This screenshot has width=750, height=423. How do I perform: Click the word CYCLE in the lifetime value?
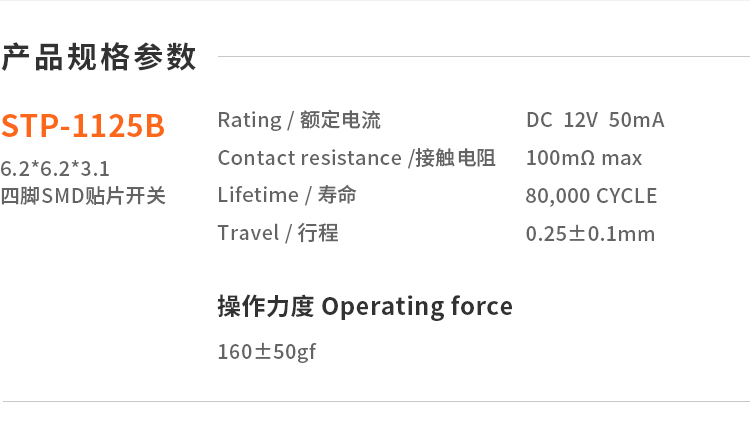(627, 196)
